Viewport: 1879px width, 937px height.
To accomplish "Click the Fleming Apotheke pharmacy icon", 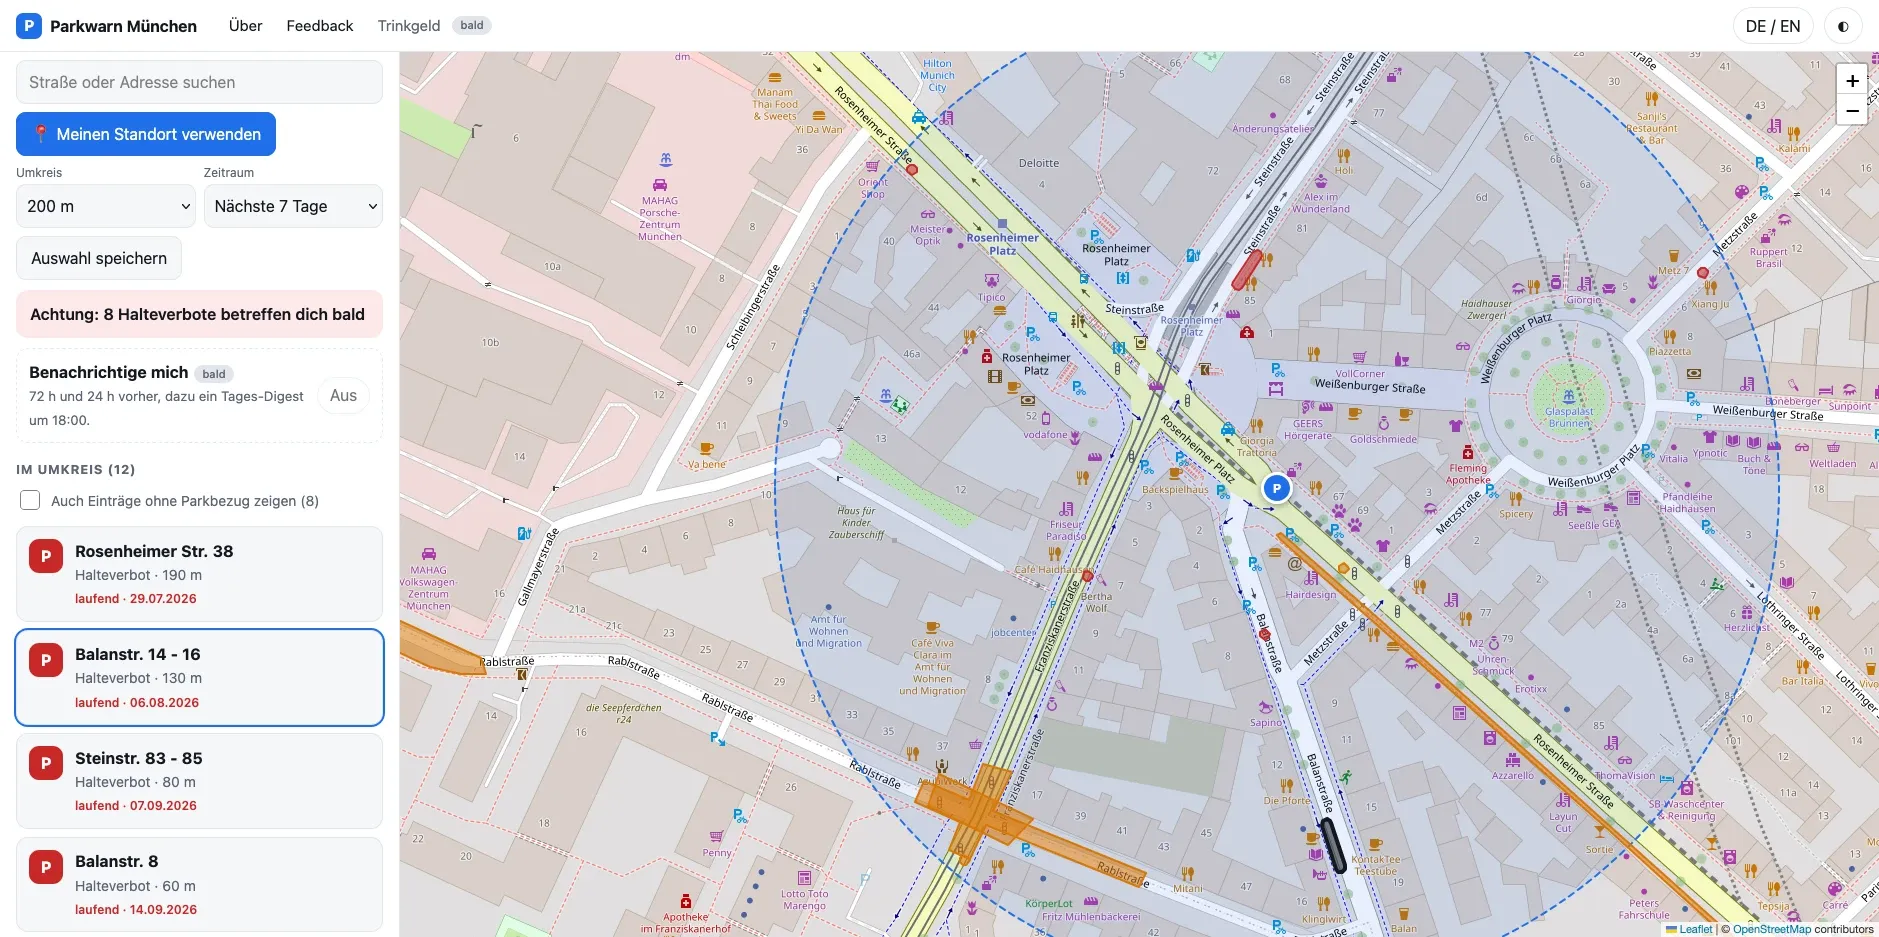I will click(1467, 452).
